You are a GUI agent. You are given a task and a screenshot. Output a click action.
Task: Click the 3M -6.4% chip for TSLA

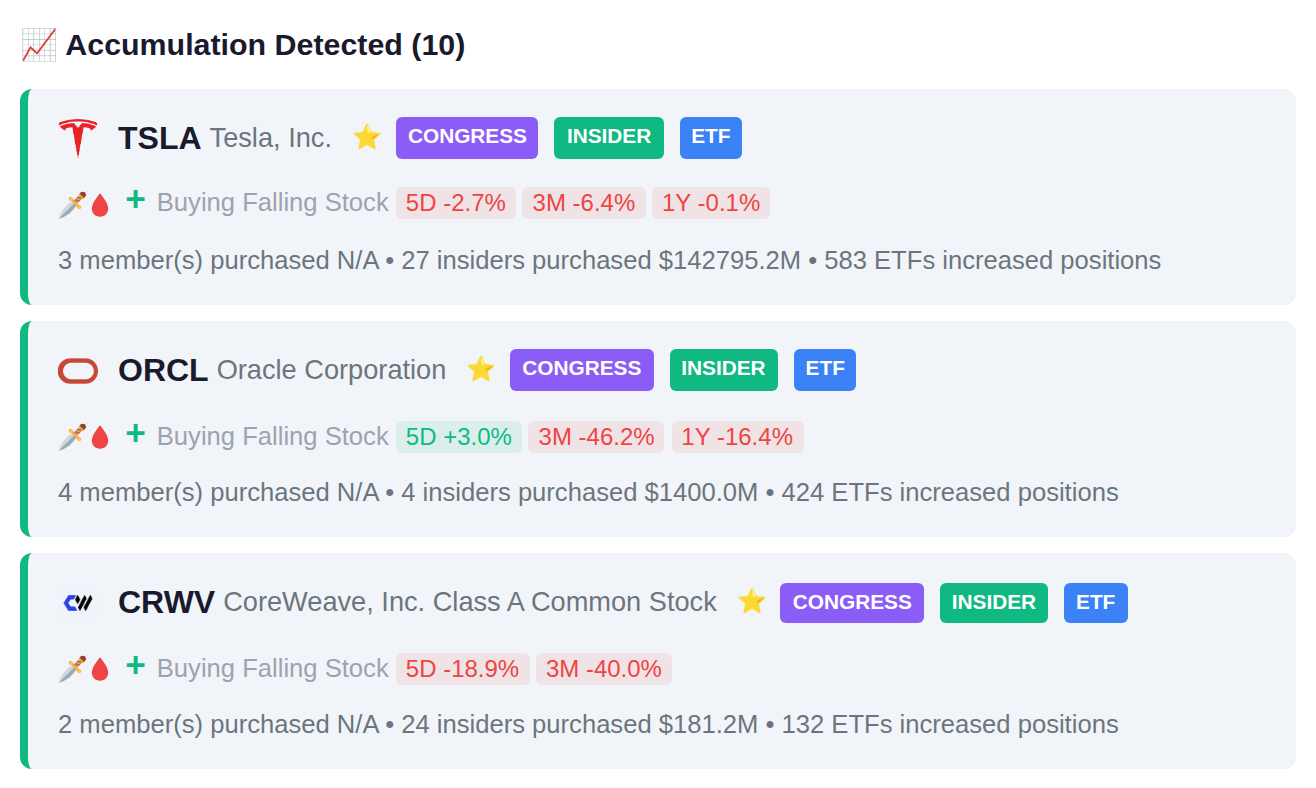[x=584, y=203]
